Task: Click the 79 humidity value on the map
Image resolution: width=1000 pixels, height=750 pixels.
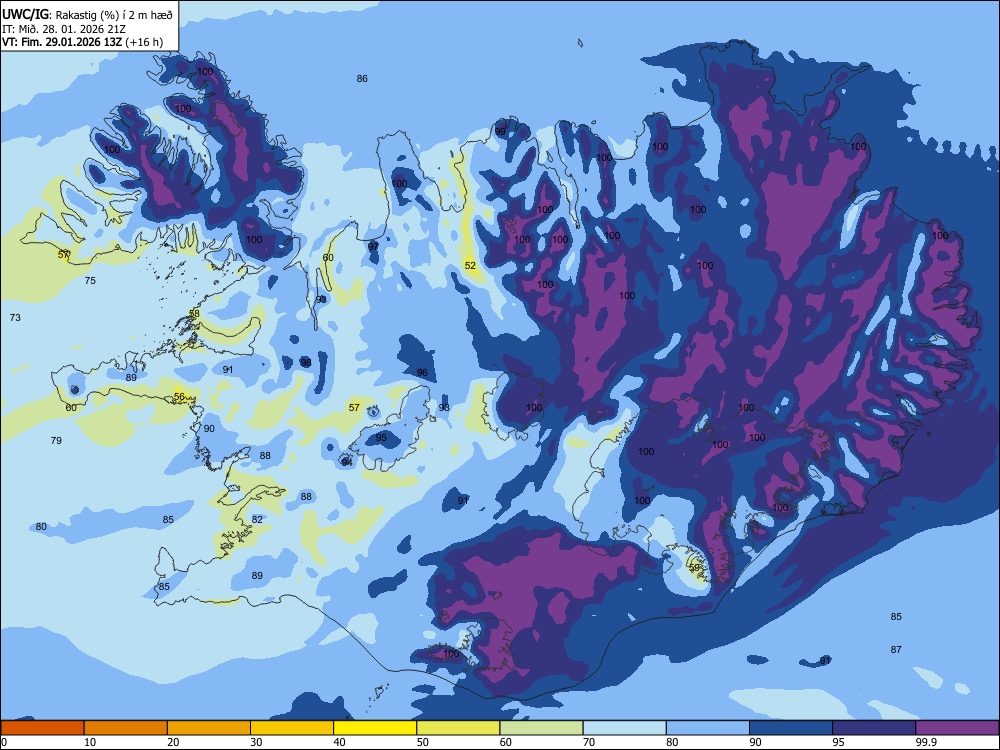Action: coord(56,440)
